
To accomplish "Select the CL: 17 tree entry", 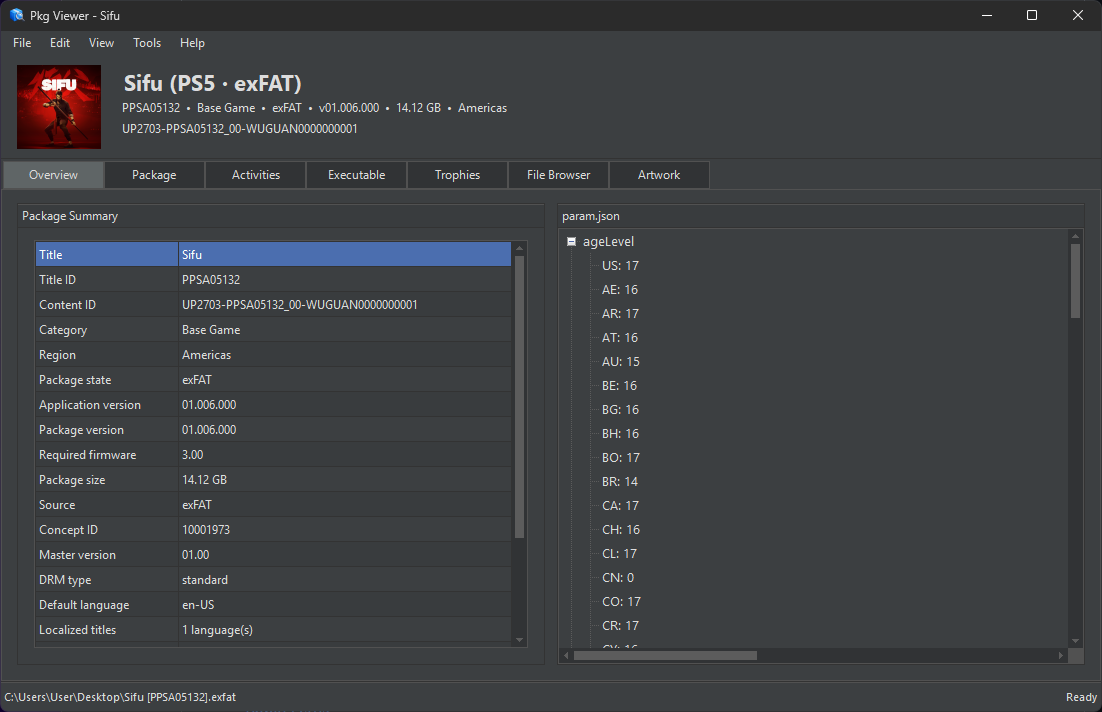I will 619,553.
